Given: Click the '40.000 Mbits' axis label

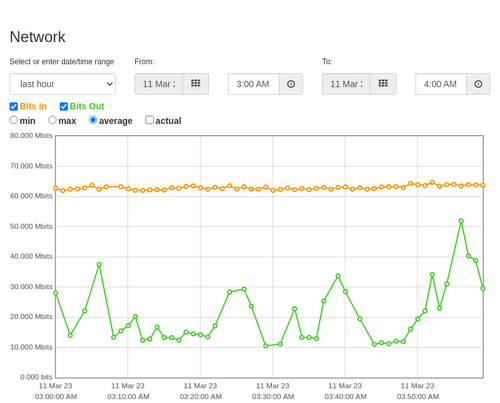Looking at the screenshot, I should (x=31, y=256).
